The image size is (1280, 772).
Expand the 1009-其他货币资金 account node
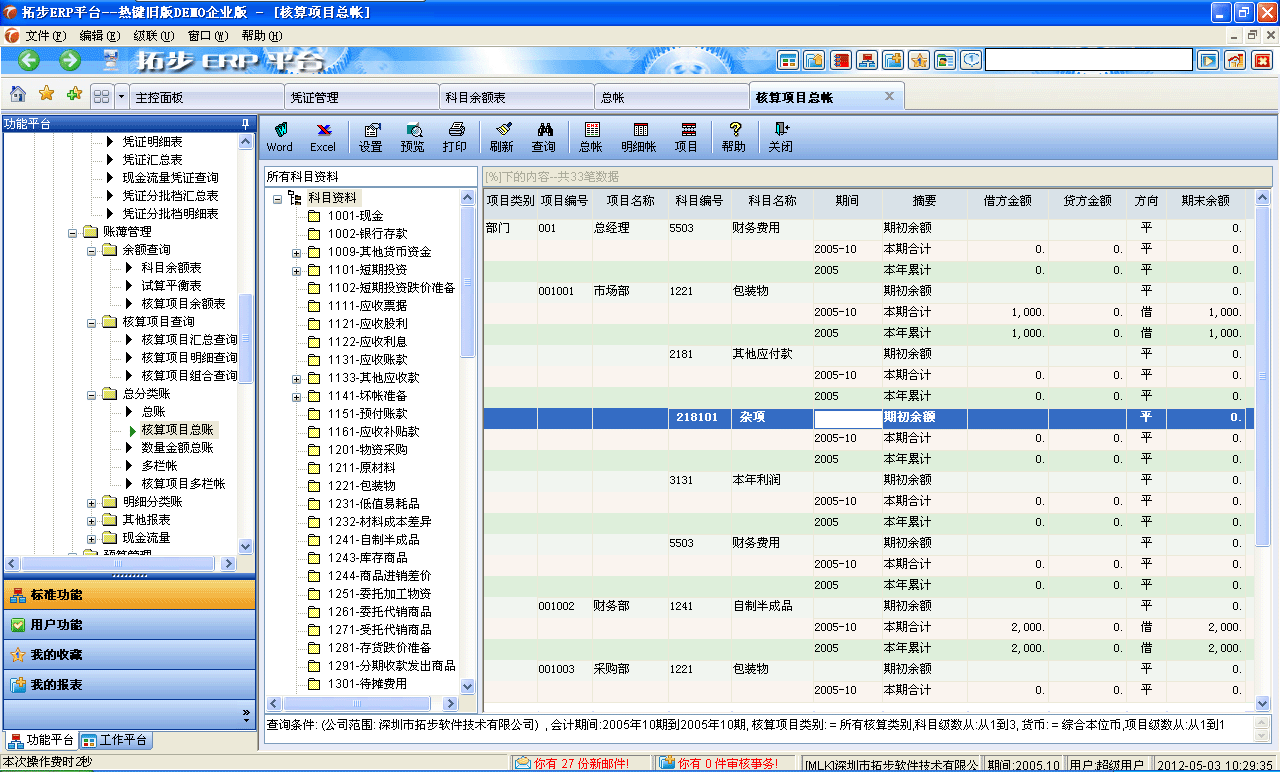pos(295,253)
